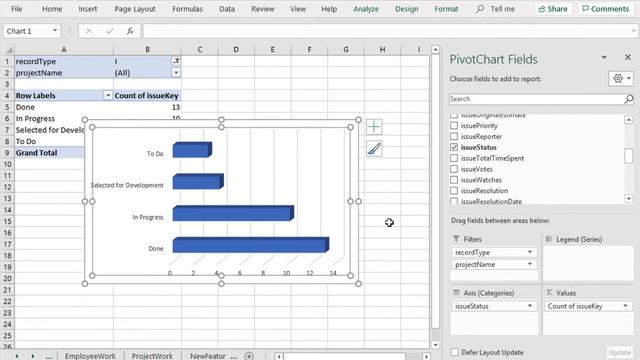Open the Design ribbon tab
Screen dimensions: 640x360
click(407, 9)
